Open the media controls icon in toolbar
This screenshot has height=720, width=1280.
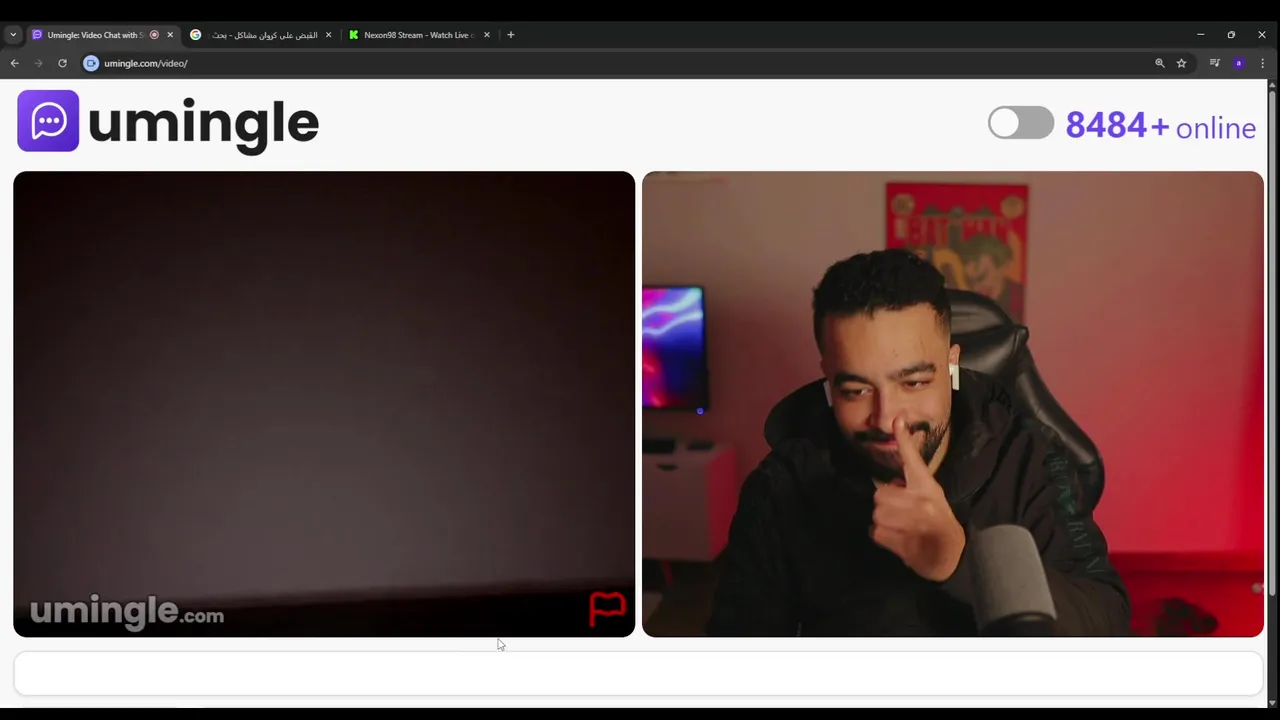(1214, 63)
